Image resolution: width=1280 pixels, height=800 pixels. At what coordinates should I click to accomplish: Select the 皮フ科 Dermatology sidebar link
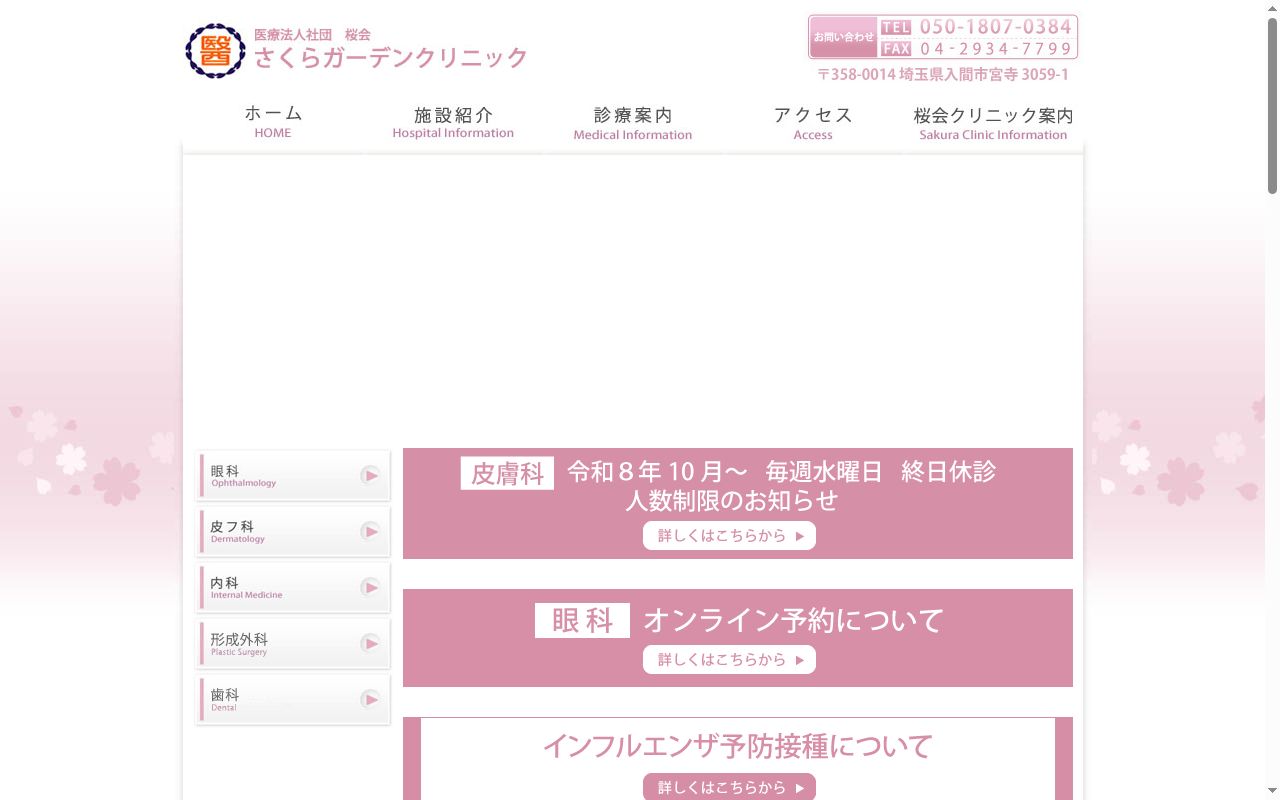[293, 531]
